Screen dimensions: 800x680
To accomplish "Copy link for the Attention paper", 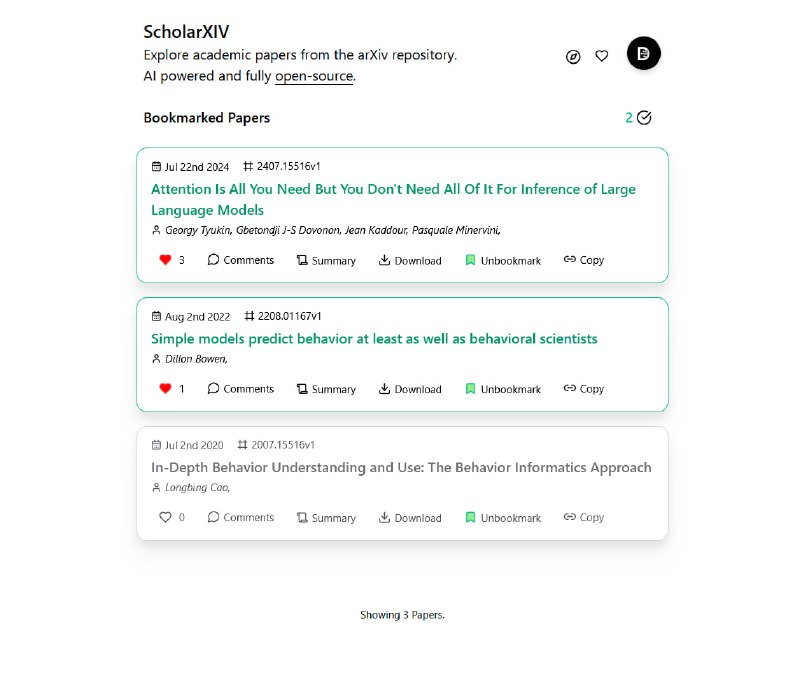I will (x=584, y=260).
